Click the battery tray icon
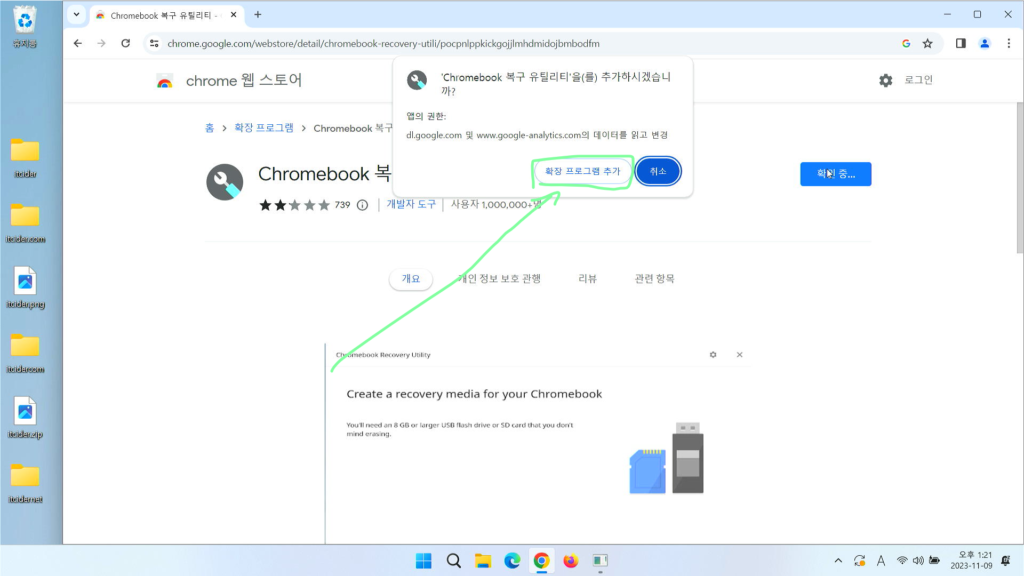 tap(935, 560)
